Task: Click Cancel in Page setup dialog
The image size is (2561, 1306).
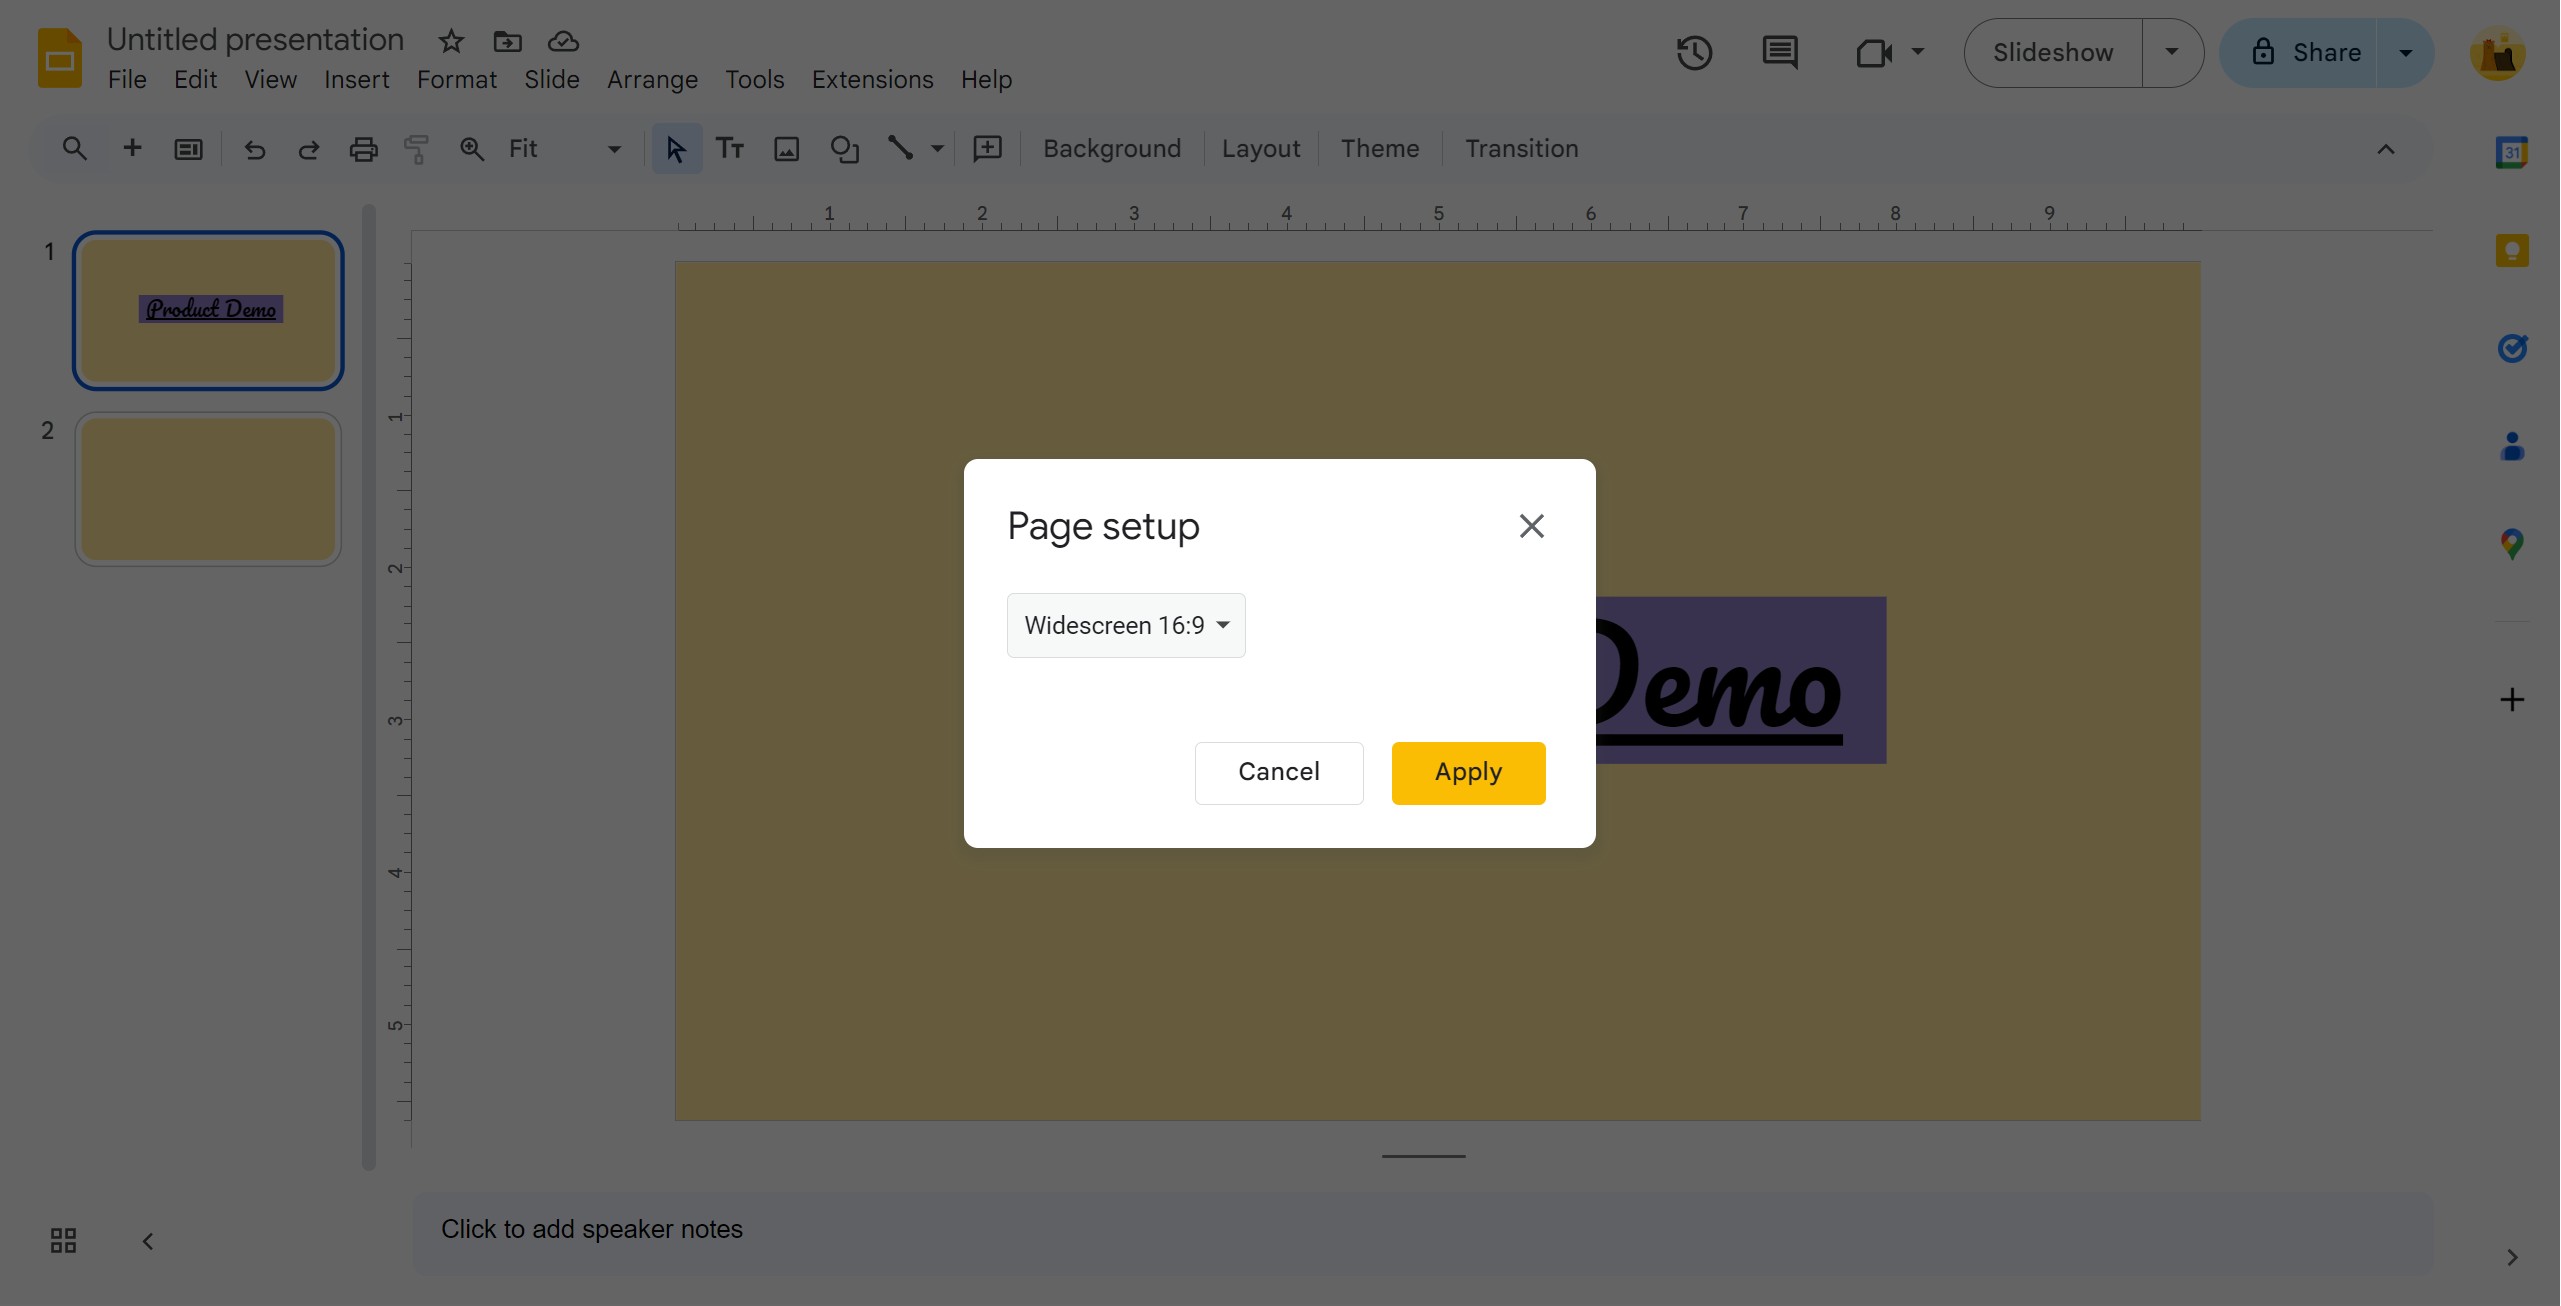Action: (x=1278, y=772)
